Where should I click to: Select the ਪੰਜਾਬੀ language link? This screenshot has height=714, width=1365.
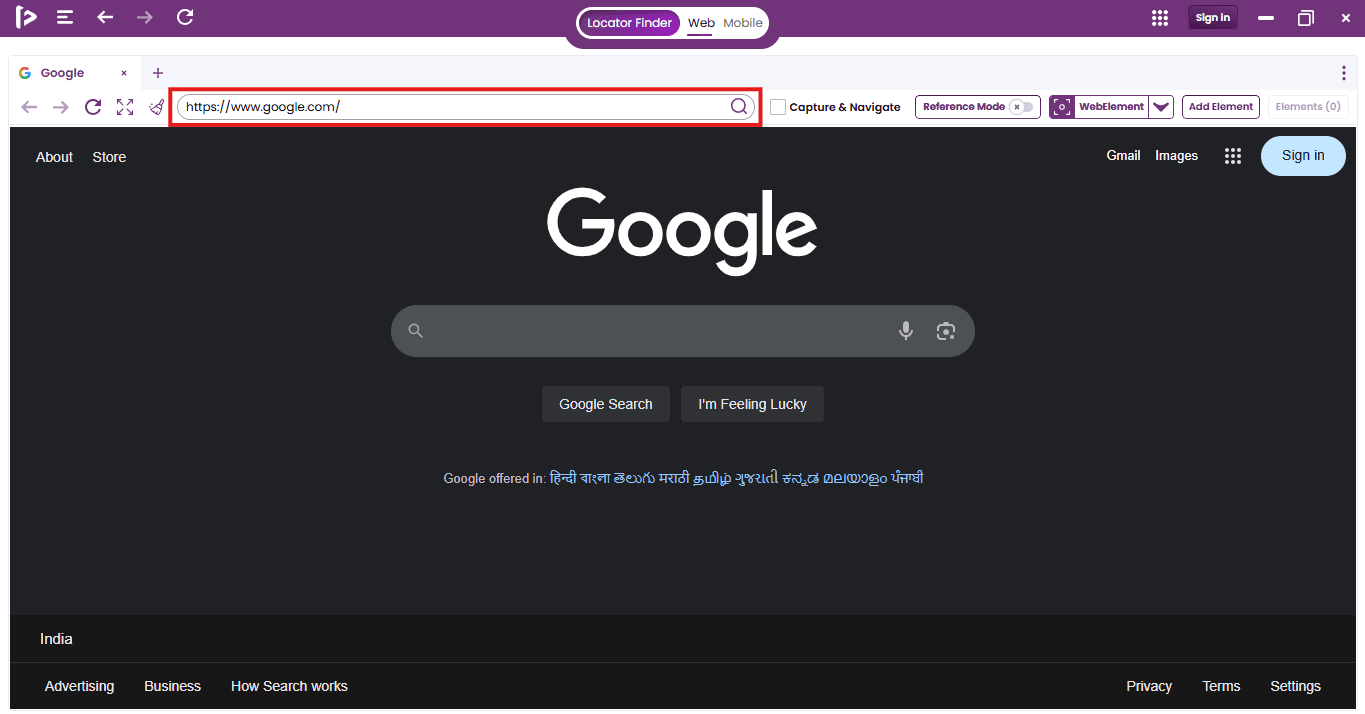tap(909, 478)
